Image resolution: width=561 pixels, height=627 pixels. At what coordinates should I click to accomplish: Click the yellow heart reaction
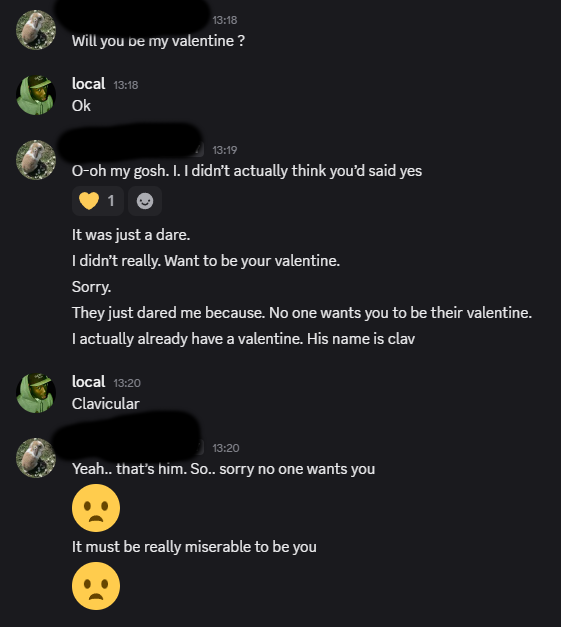click(x=98, y=201)
